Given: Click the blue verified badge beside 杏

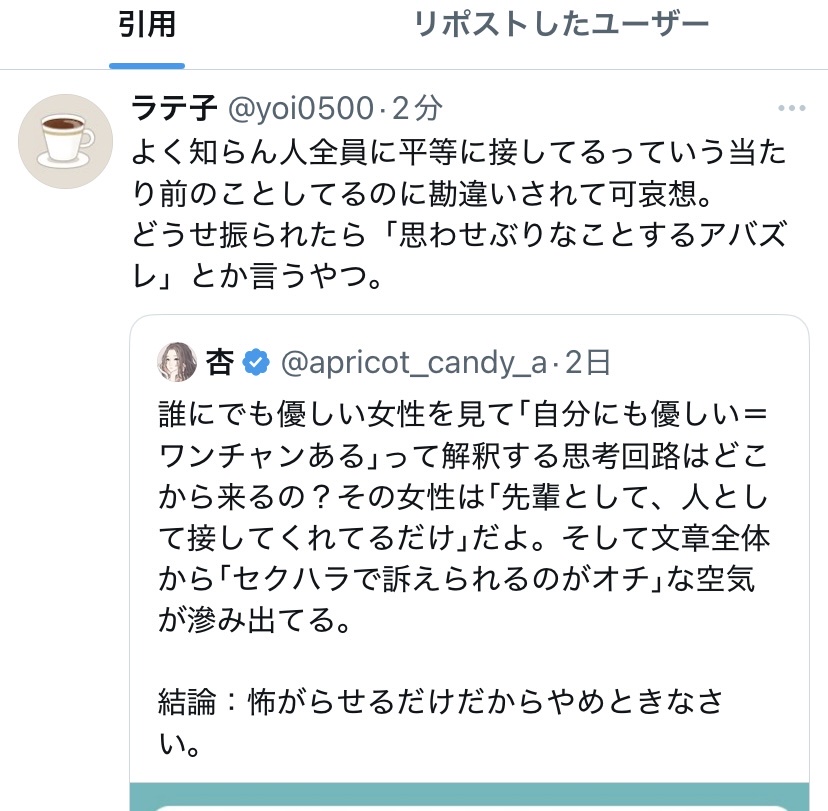Looking at the screenshot, I should [x=257, y=363].
